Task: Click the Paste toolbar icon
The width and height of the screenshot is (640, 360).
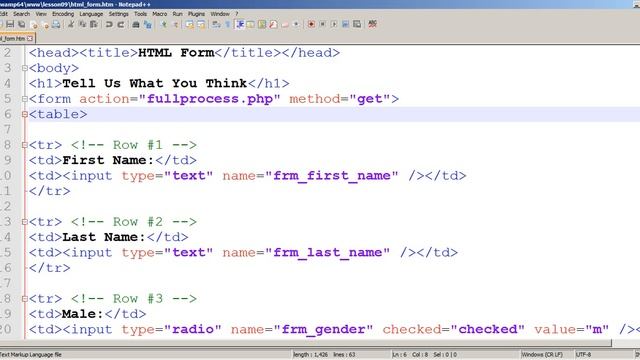Action: coord(94,24)
